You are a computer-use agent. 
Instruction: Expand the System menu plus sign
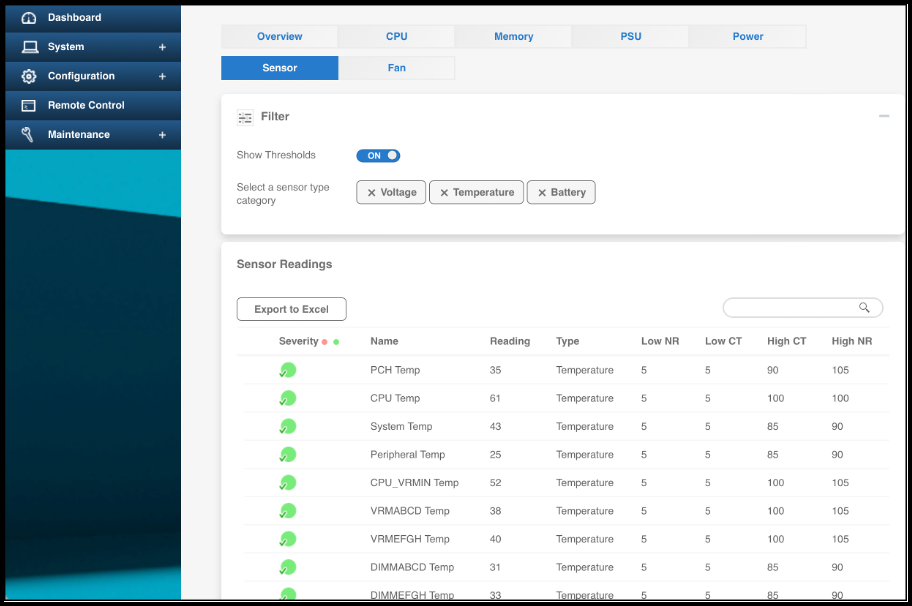[x=162, y=47]
